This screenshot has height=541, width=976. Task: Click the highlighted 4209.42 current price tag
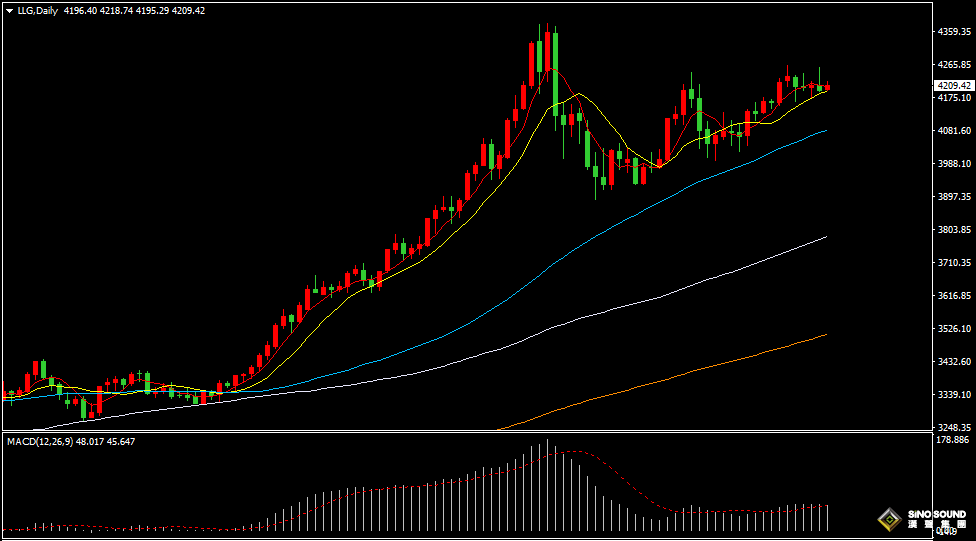point(953,86)
